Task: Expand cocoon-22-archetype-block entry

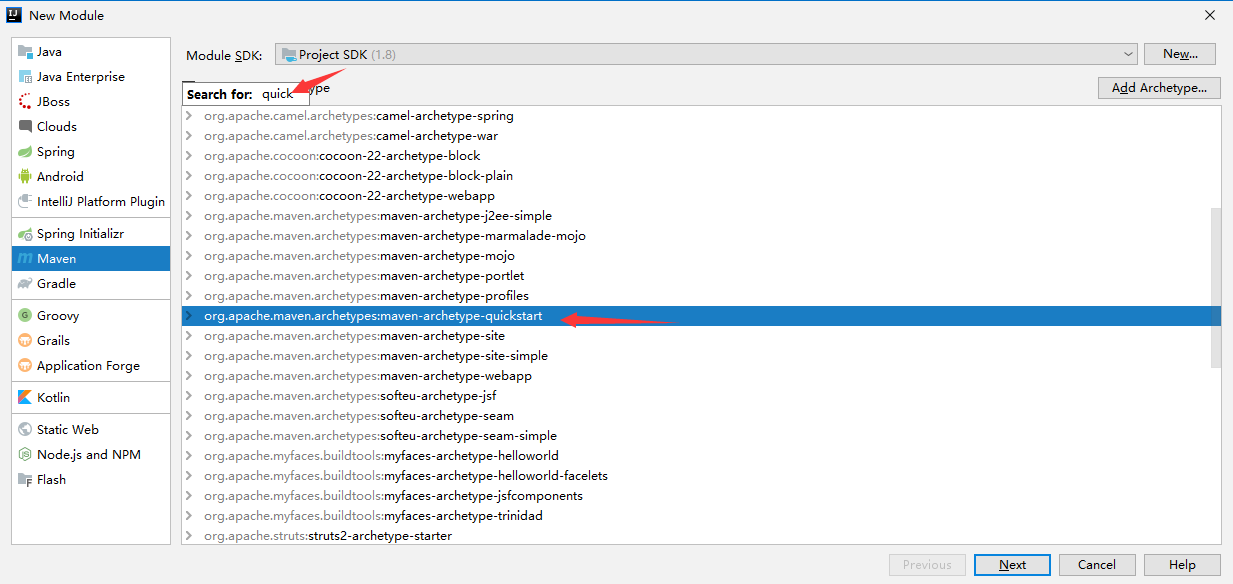Action: [x=190, y=156]
